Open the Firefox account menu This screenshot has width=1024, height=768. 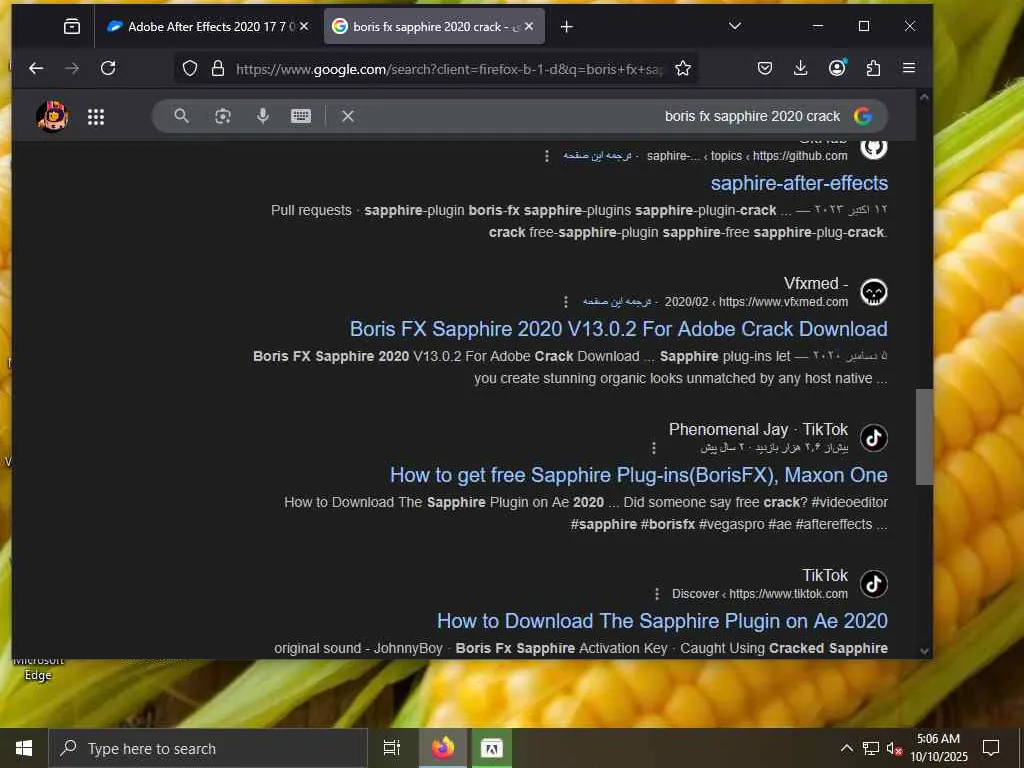(x=837, y=68)
